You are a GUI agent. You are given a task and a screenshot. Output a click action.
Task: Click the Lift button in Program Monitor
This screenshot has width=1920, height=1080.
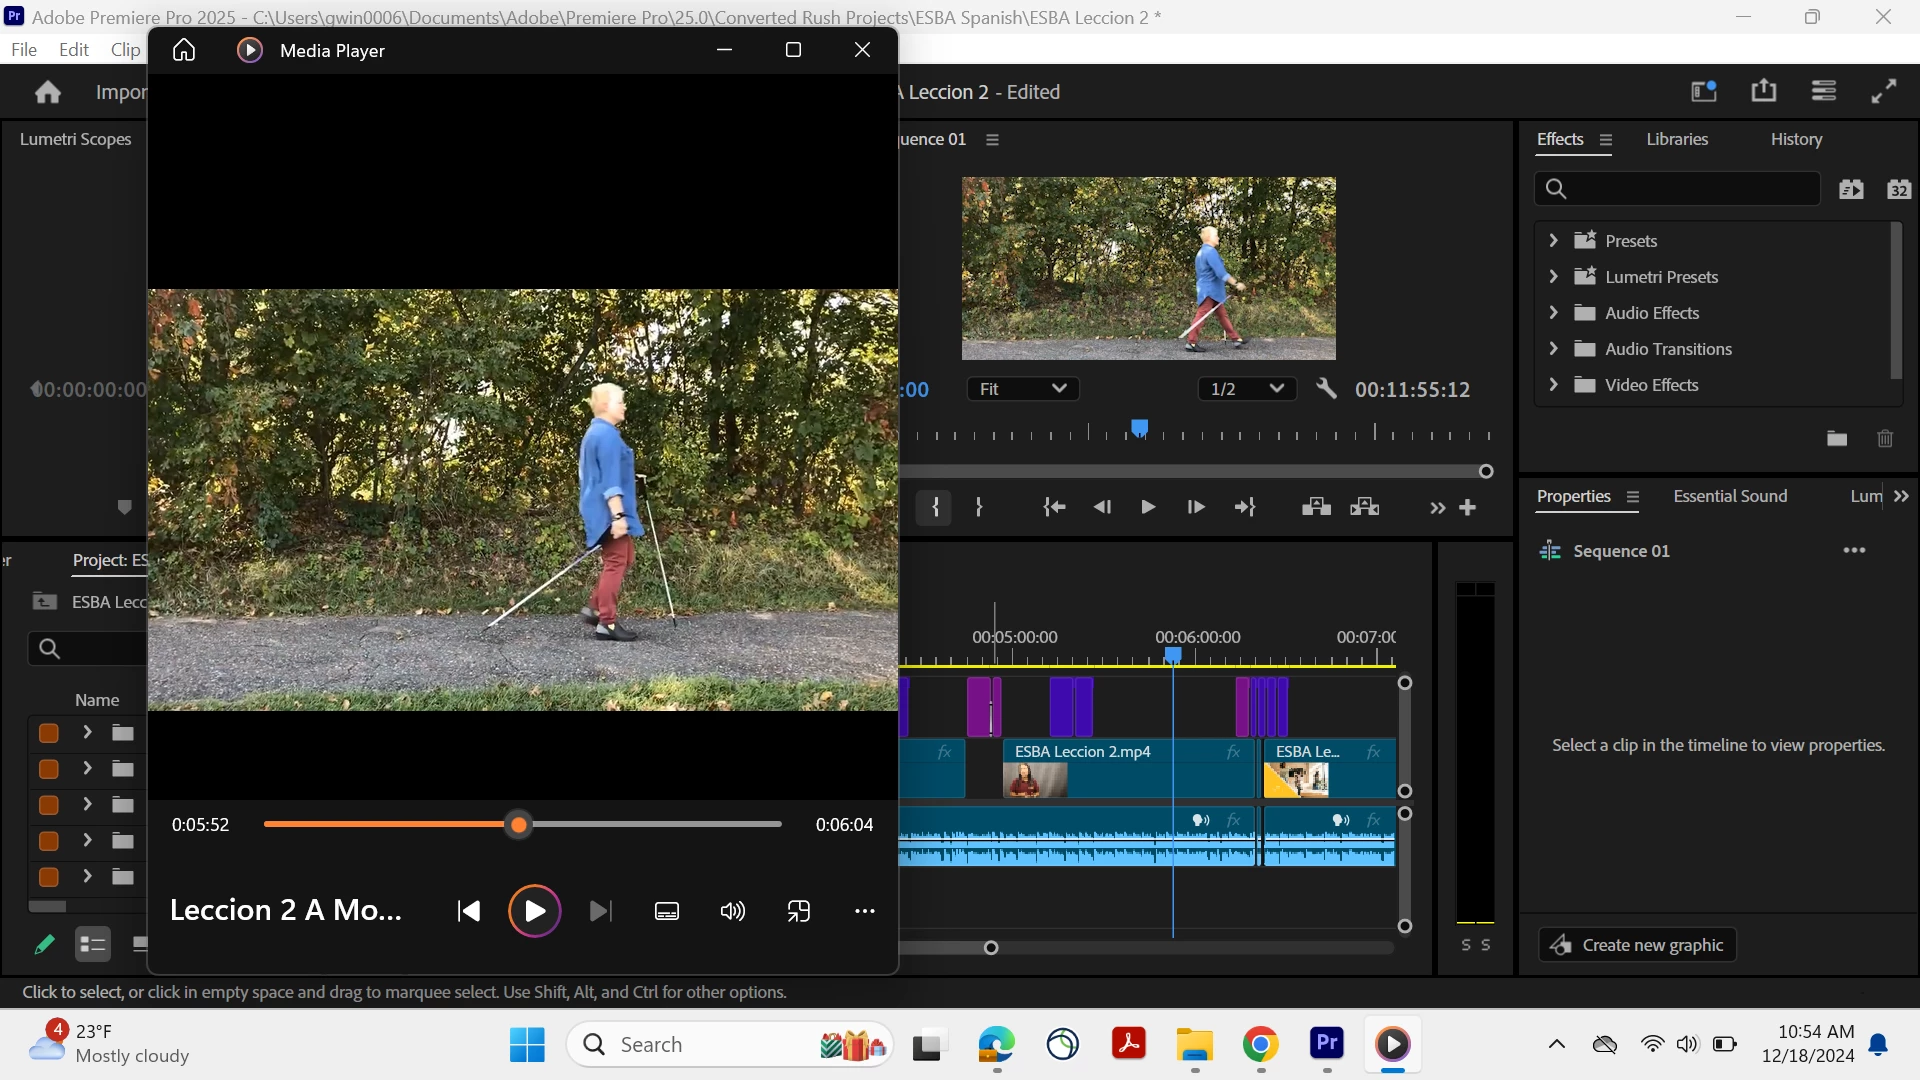(1316, 507)
